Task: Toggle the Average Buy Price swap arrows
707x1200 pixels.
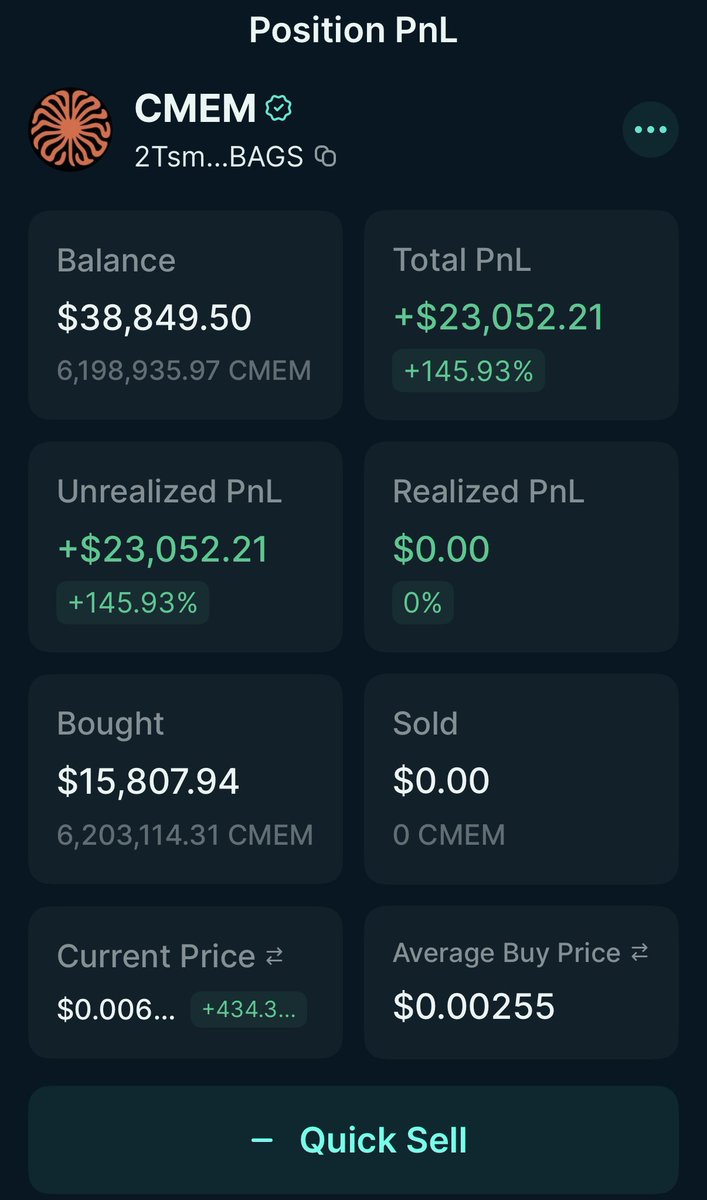Action: click(x=640, y=953)
